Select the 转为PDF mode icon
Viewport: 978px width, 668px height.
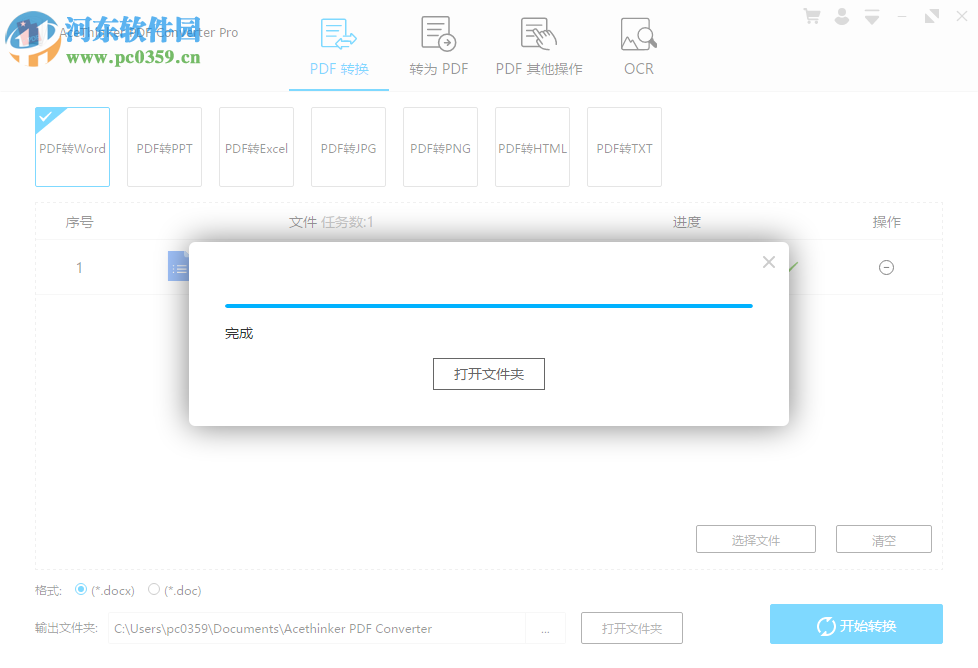tap(438, 33)
